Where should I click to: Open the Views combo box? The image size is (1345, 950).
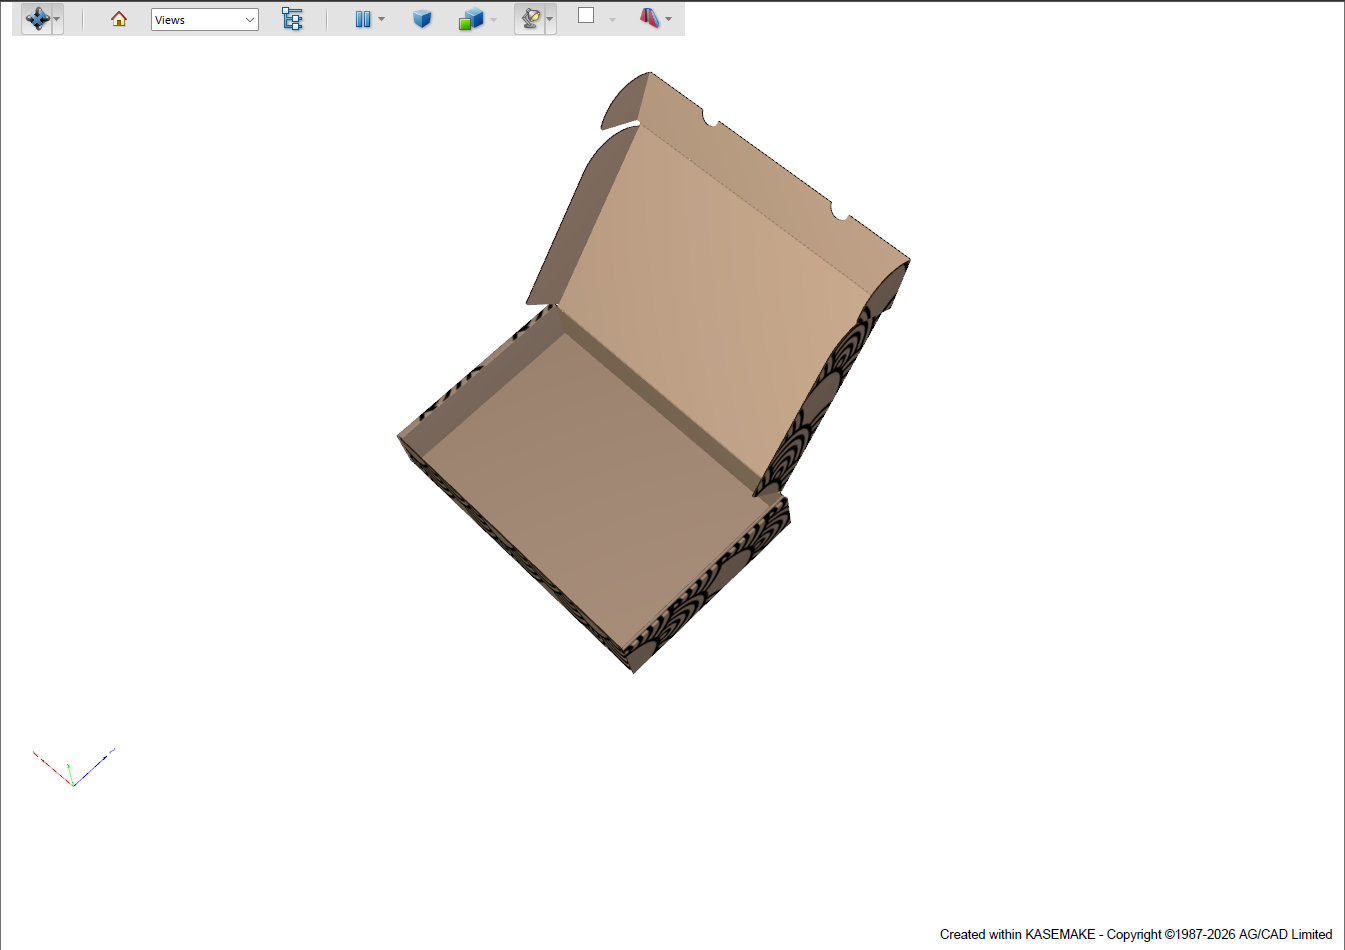pyautogui.click(x=205, y=20)
